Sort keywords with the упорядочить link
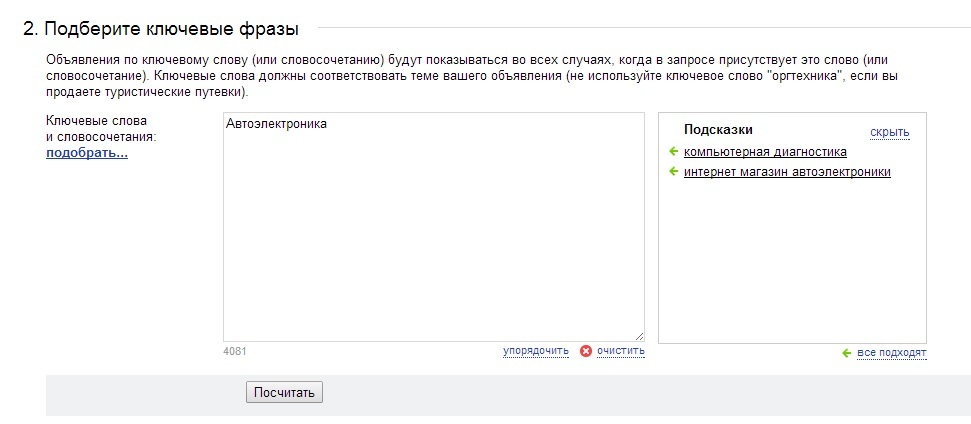 tap(536, 351)
